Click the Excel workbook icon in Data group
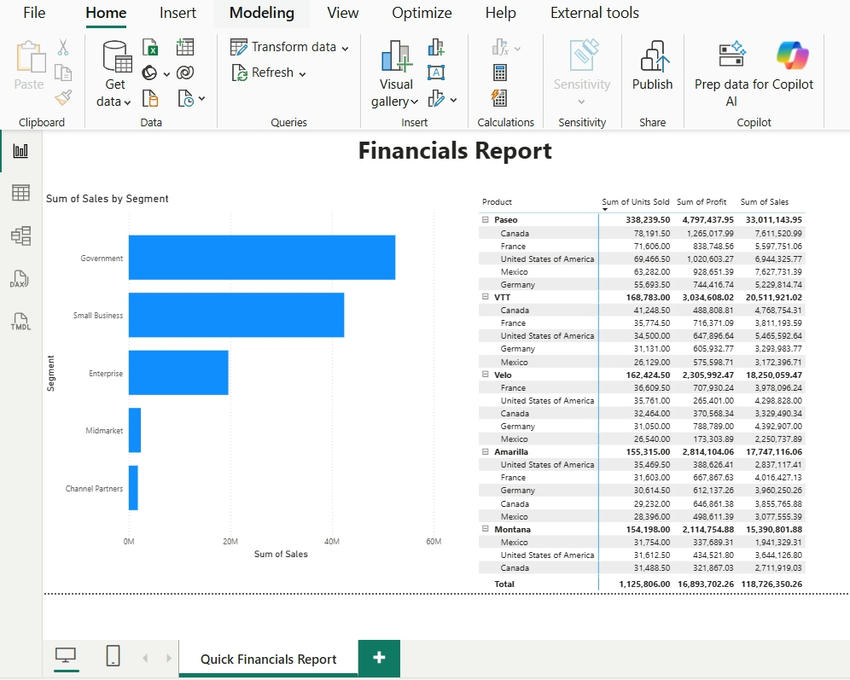The height and width of the screenshot is (680, 850). (x=152, y=45)
